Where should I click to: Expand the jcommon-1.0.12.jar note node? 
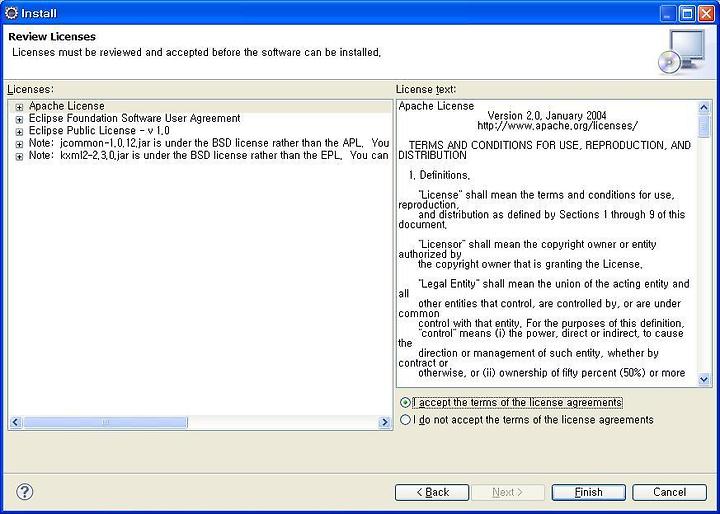(x=19, y=145)
